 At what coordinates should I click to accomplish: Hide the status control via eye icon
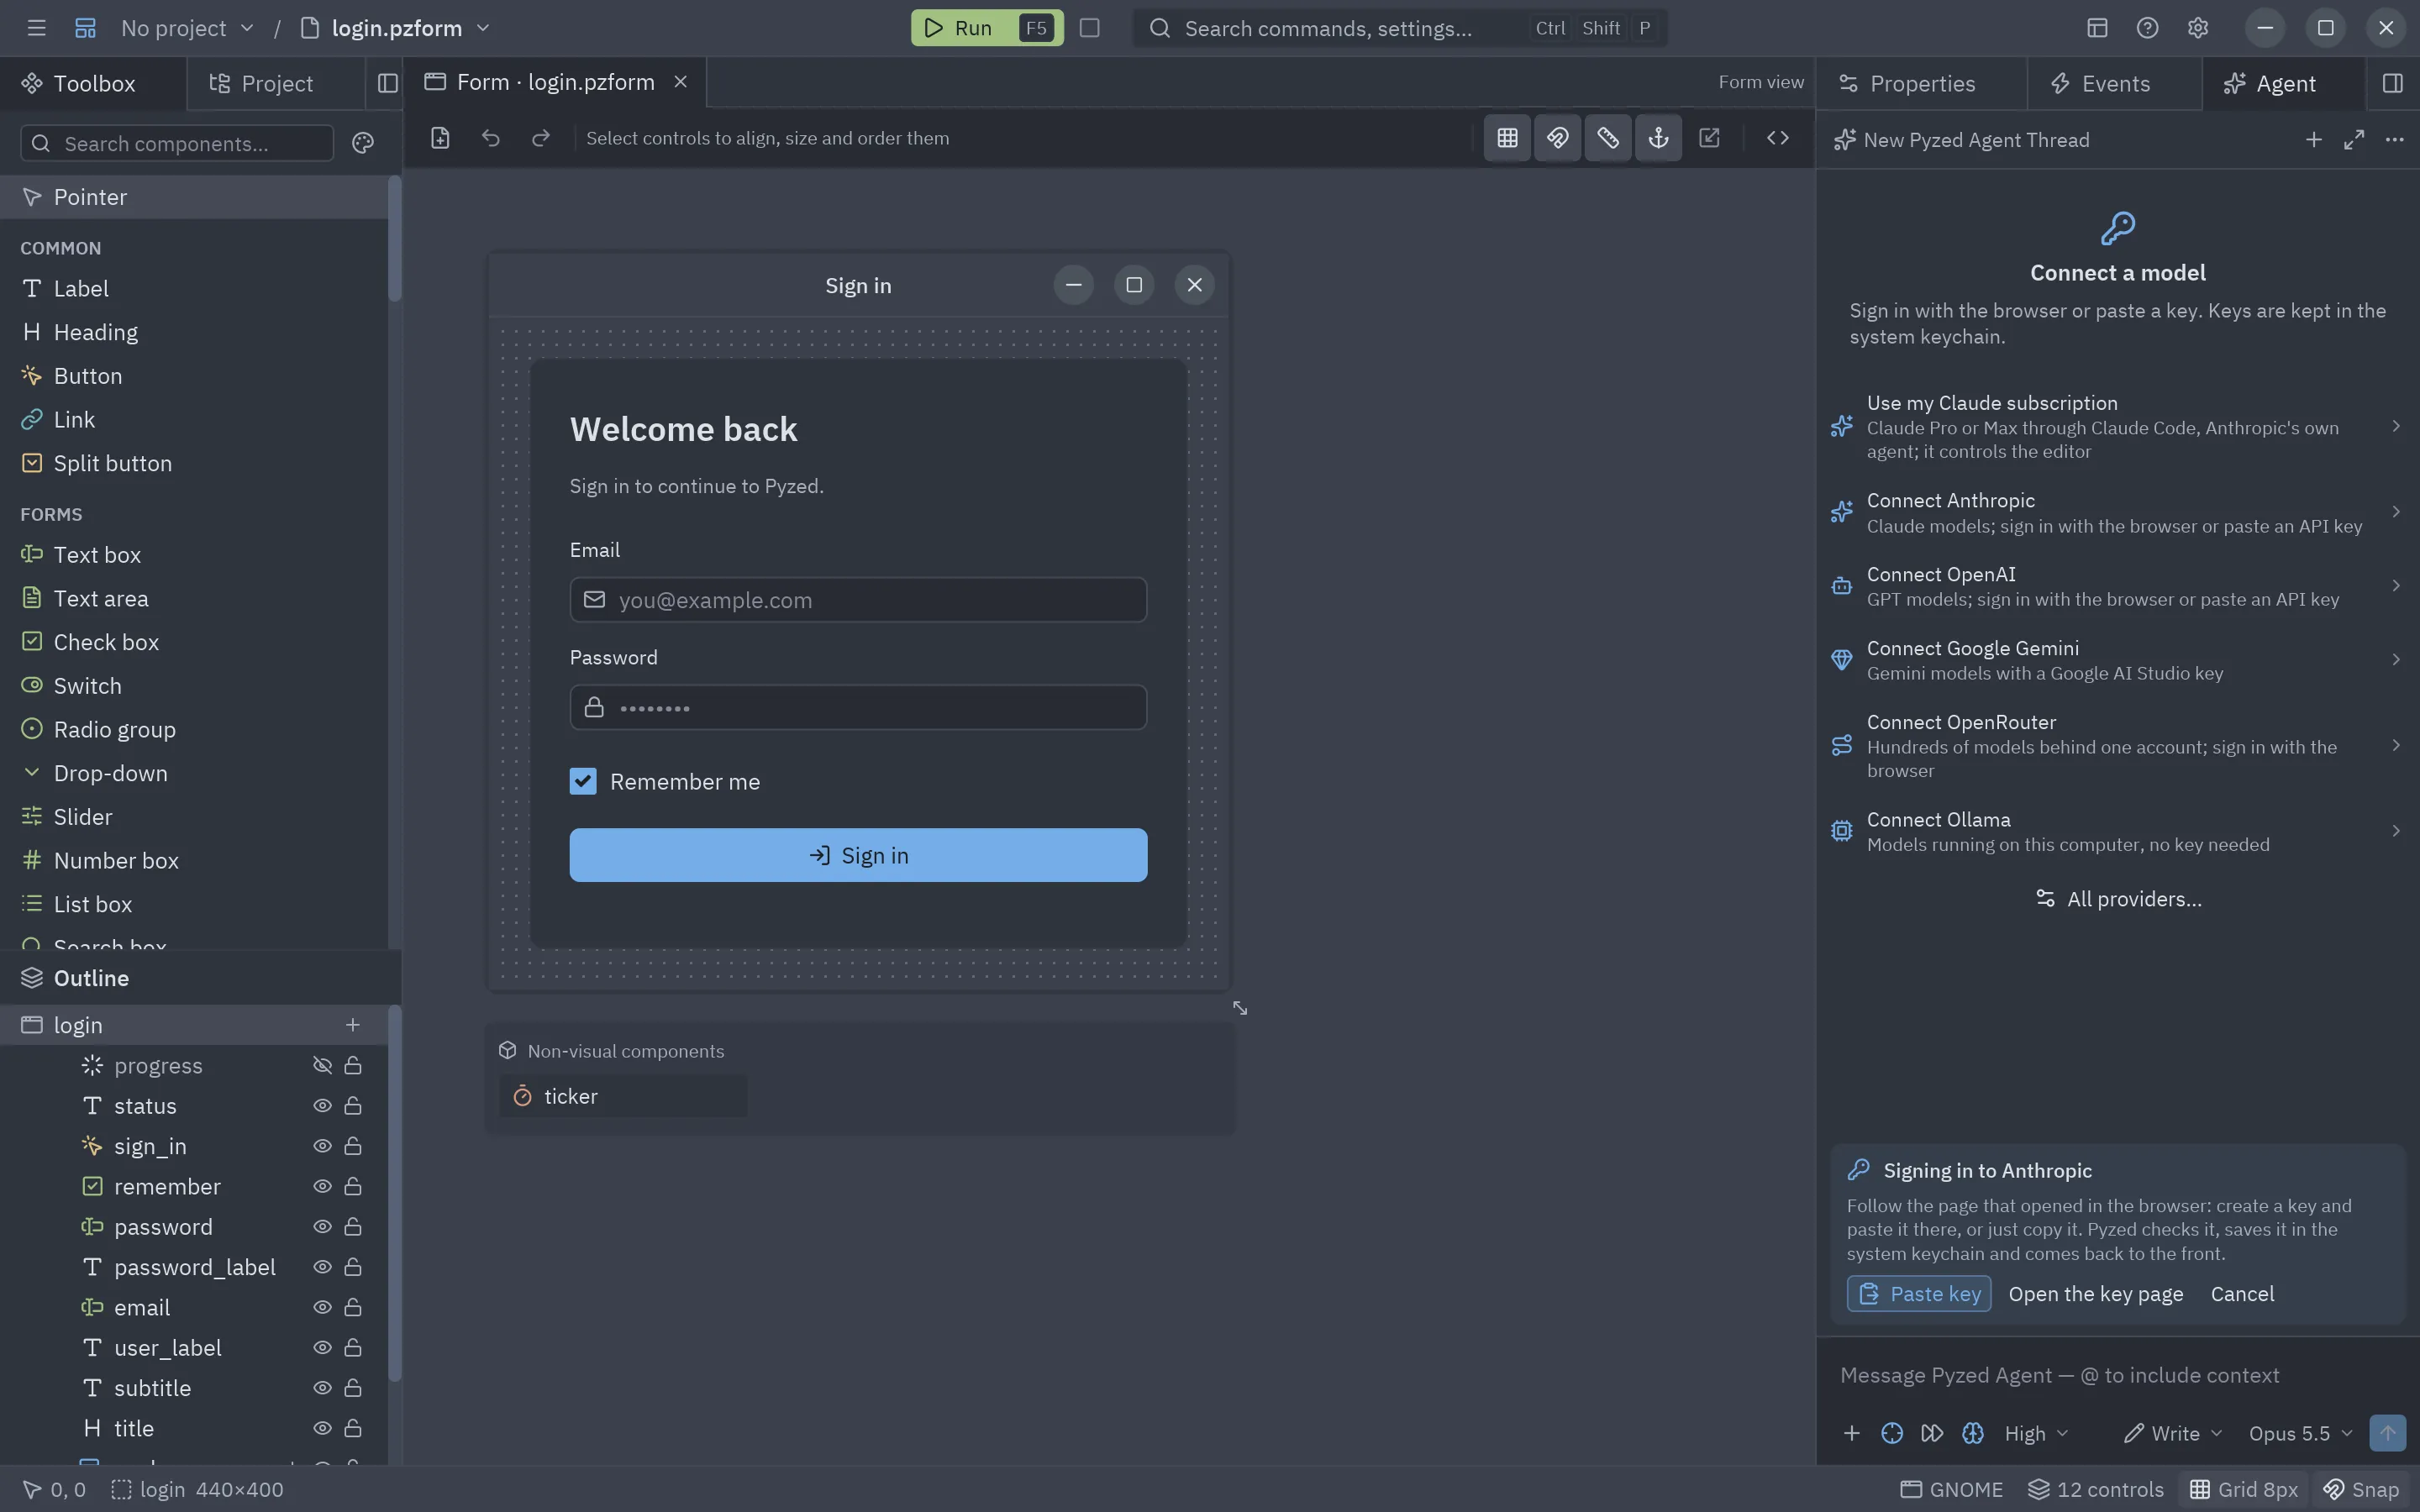pyautogui.click(x=322, y=1106)
